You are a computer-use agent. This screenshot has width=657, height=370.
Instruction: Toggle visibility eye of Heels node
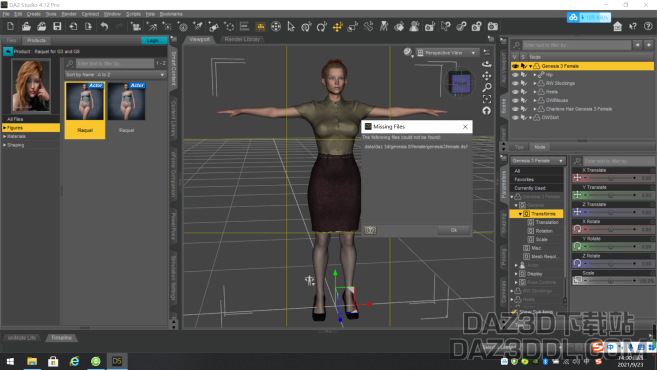pyautogui.click(x=515, y=92)
